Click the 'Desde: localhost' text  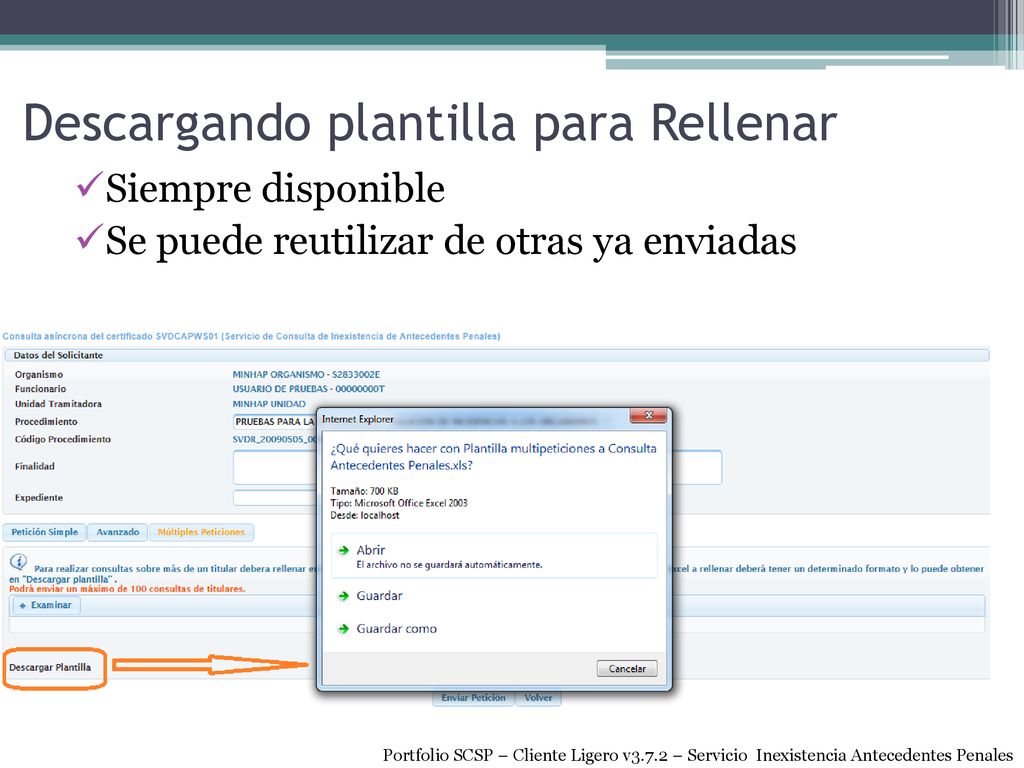(x=365, y=515)
